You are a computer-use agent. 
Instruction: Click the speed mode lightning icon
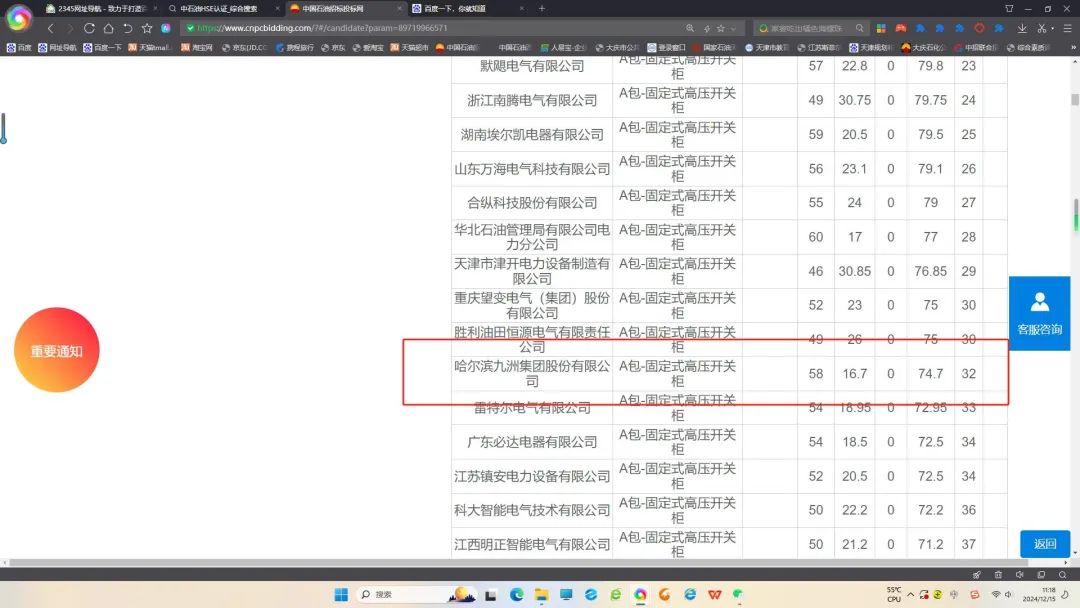pos(707,28)
